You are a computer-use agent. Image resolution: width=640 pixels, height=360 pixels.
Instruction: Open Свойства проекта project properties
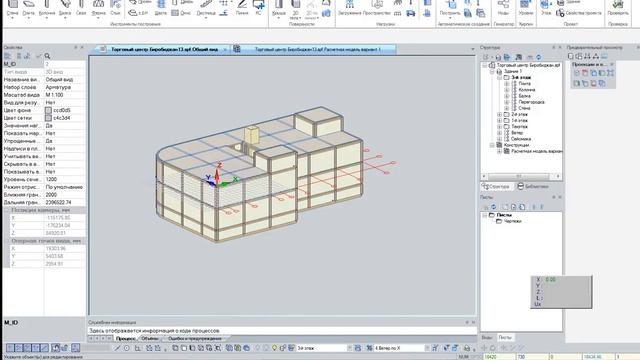coord(579,13)
